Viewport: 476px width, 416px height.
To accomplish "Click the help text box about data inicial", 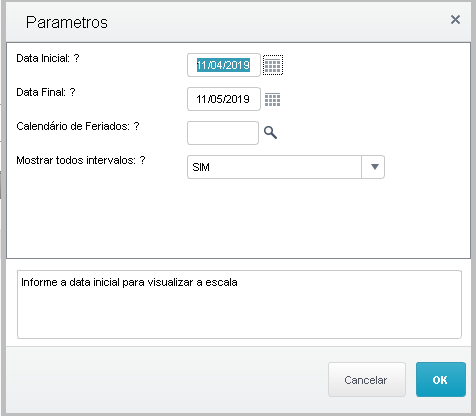I will pyautogui.click(x=239, y=304).
